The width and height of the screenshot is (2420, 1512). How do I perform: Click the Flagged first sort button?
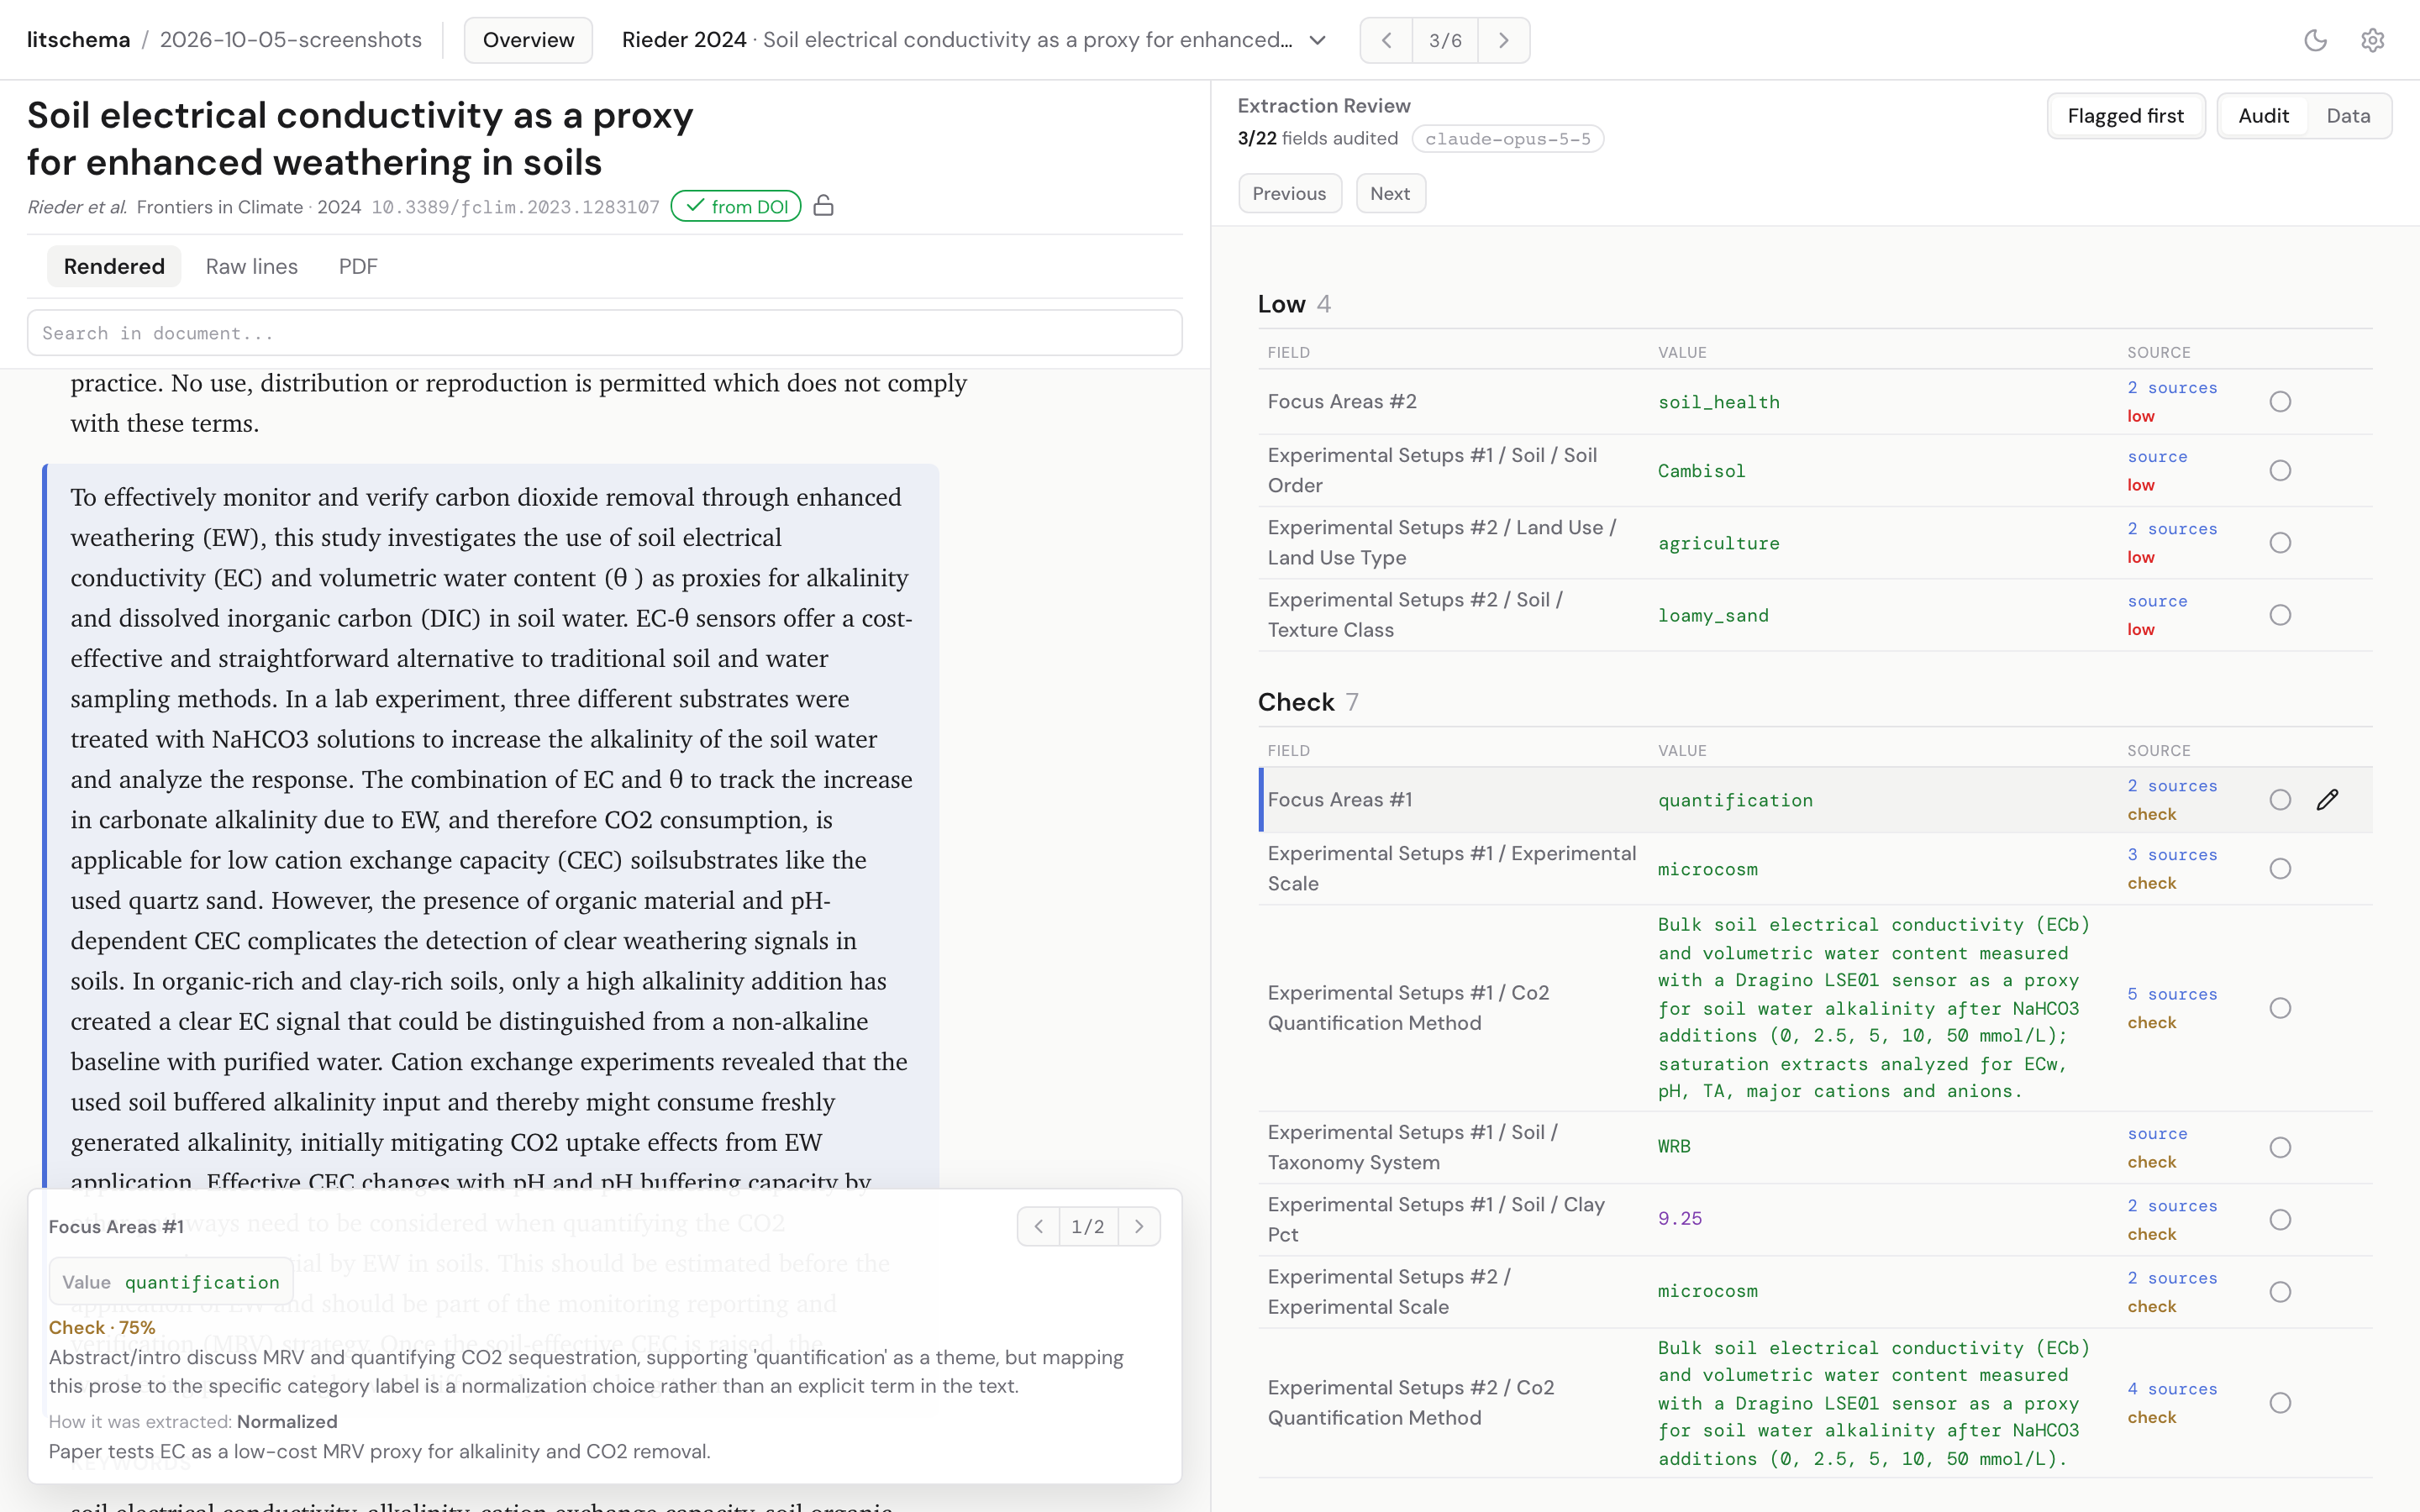click(x=2125, y=116)
